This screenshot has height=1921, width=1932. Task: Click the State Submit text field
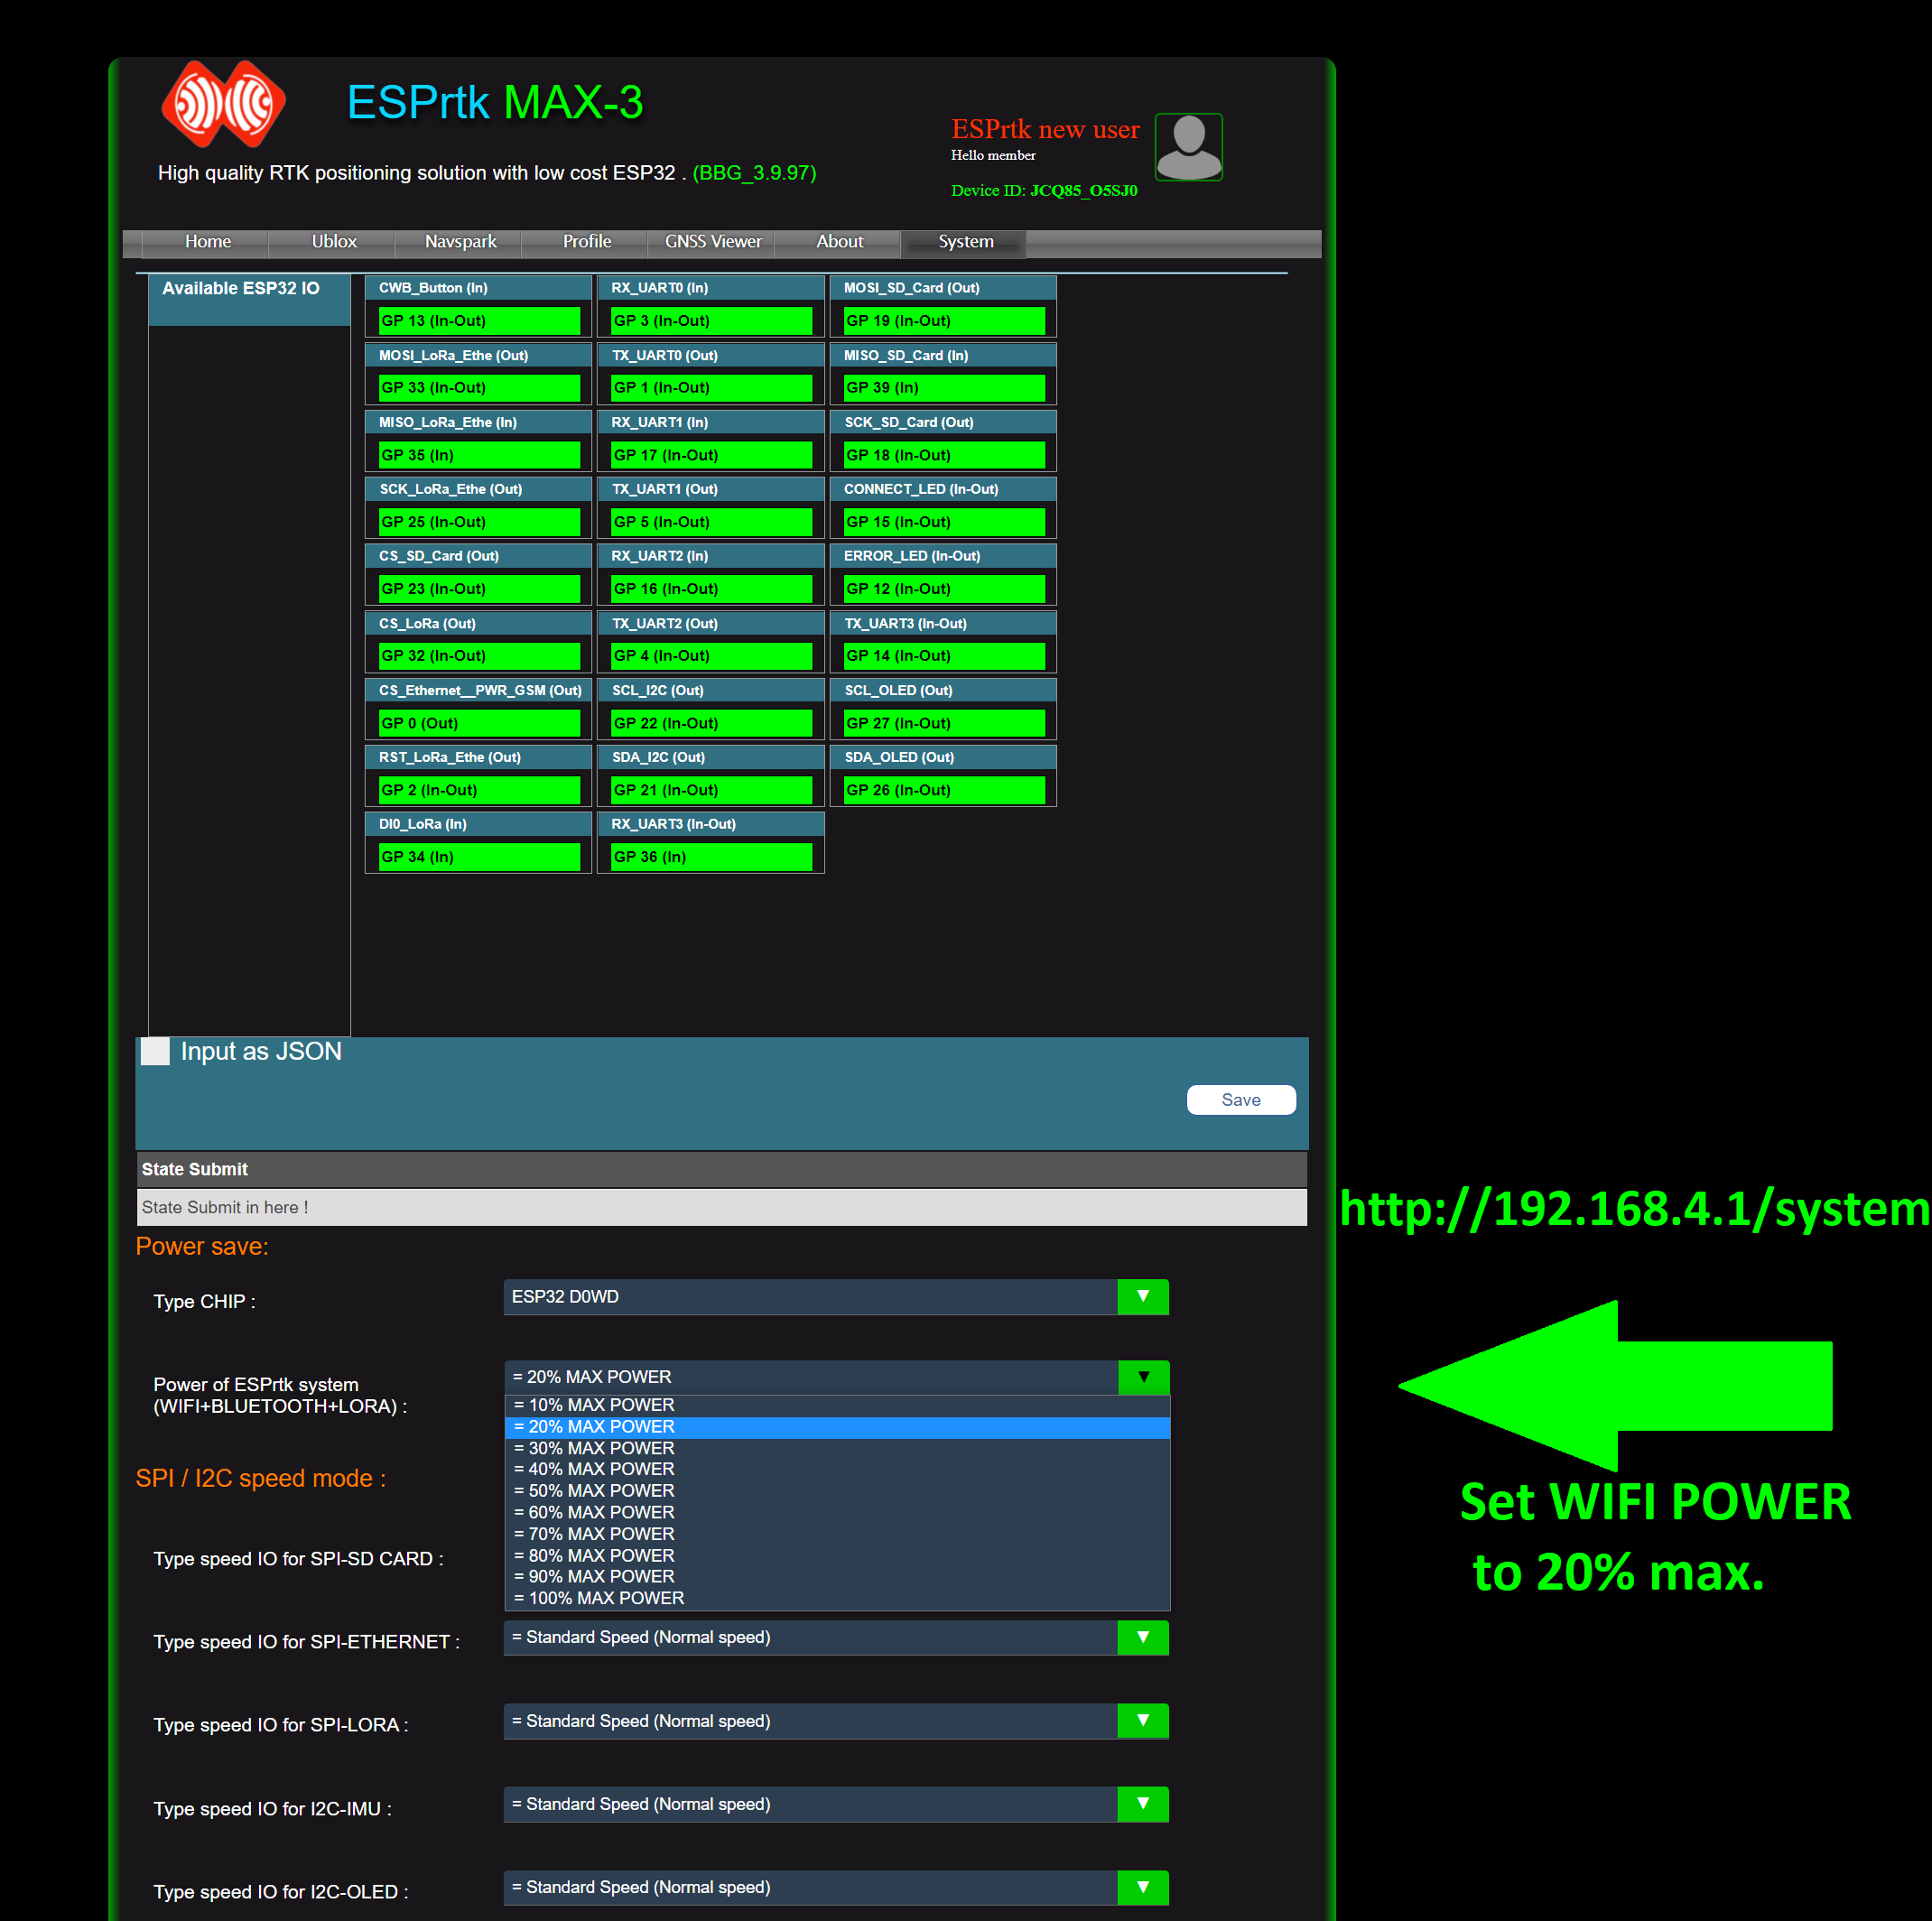[720, 1207]
